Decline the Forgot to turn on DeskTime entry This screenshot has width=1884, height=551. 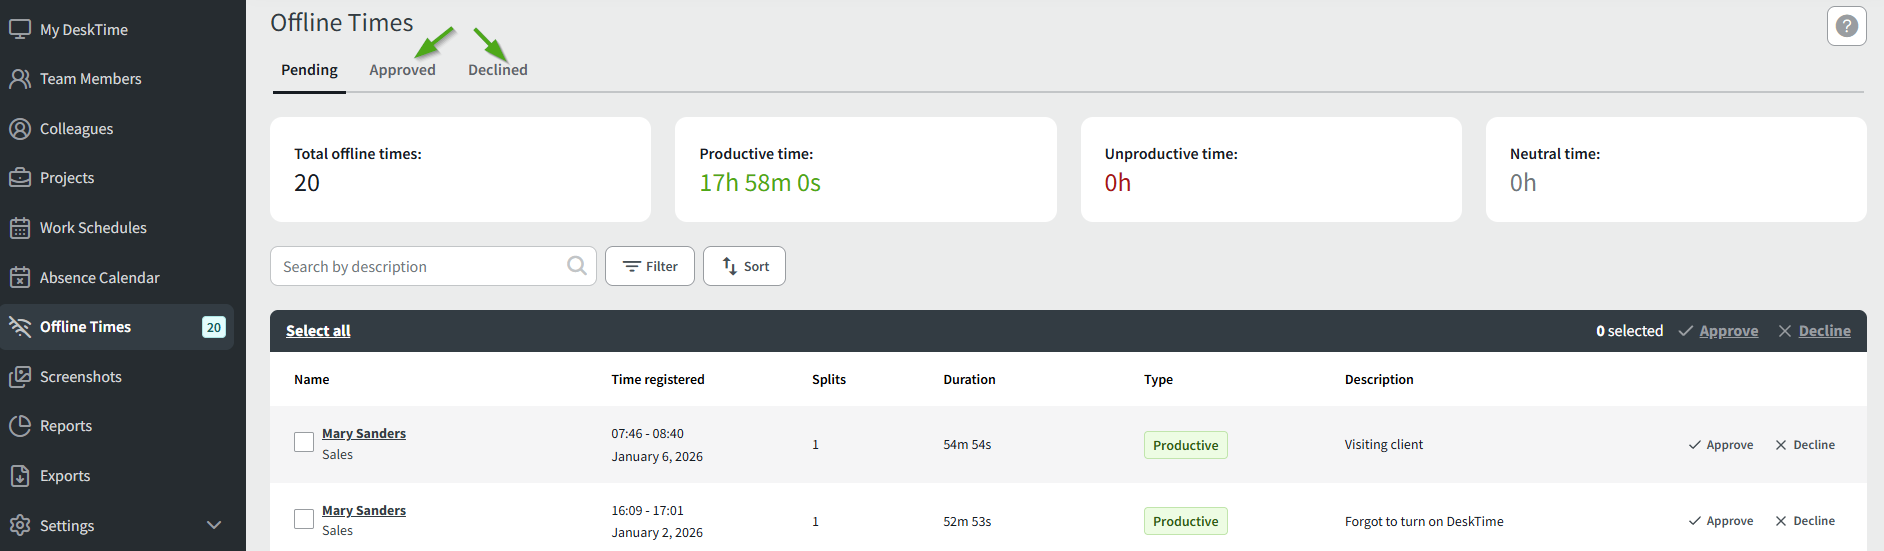1804,521
